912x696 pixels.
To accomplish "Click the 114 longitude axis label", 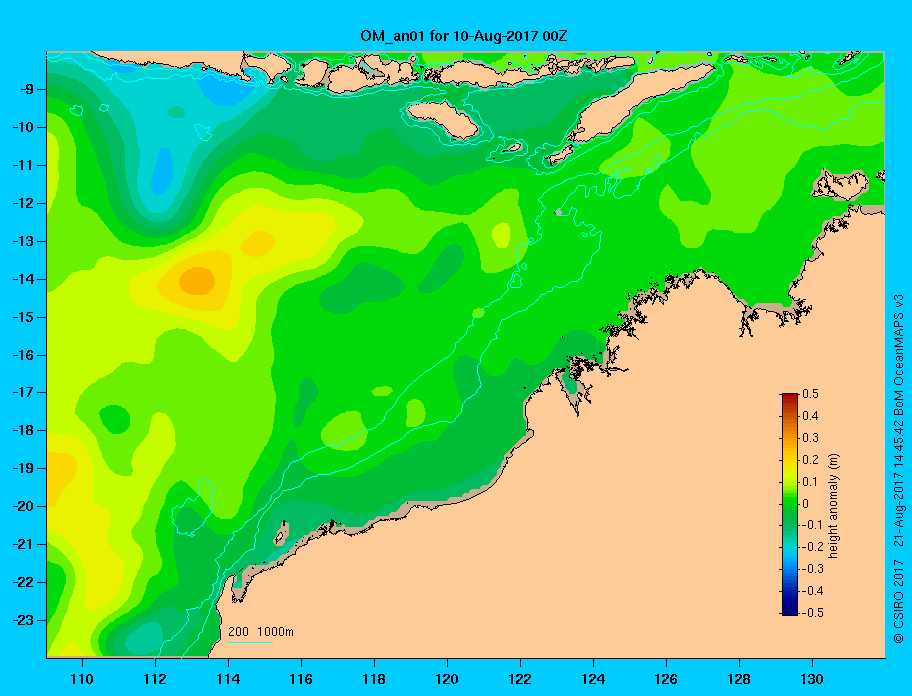I will coord(228,679).
